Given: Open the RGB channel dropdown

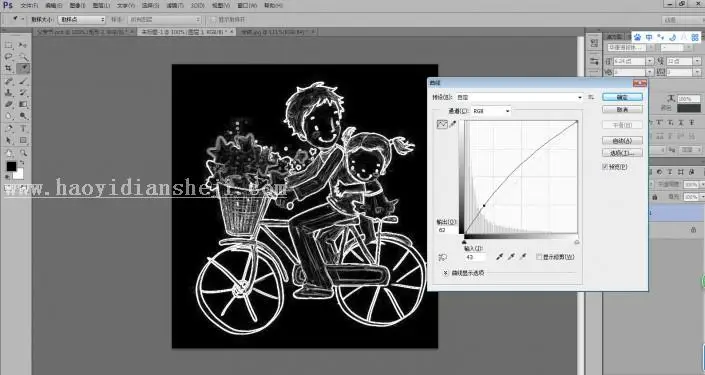Looking at the screenshot, I should (x=491, y=111).
